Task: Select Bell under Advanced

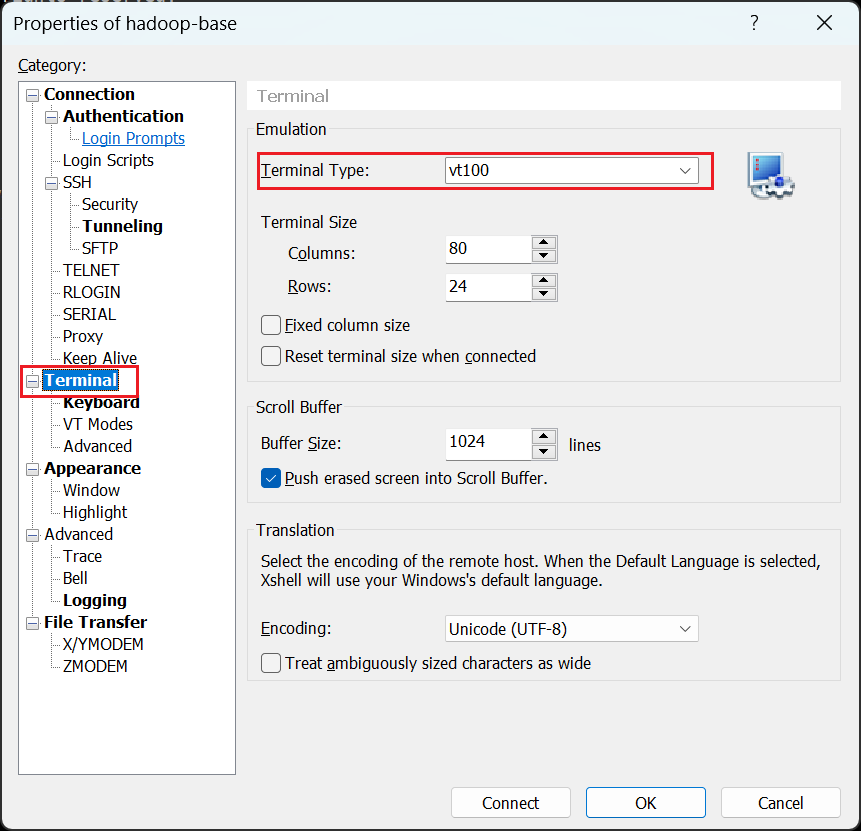Action: click(x=75, y=578)
